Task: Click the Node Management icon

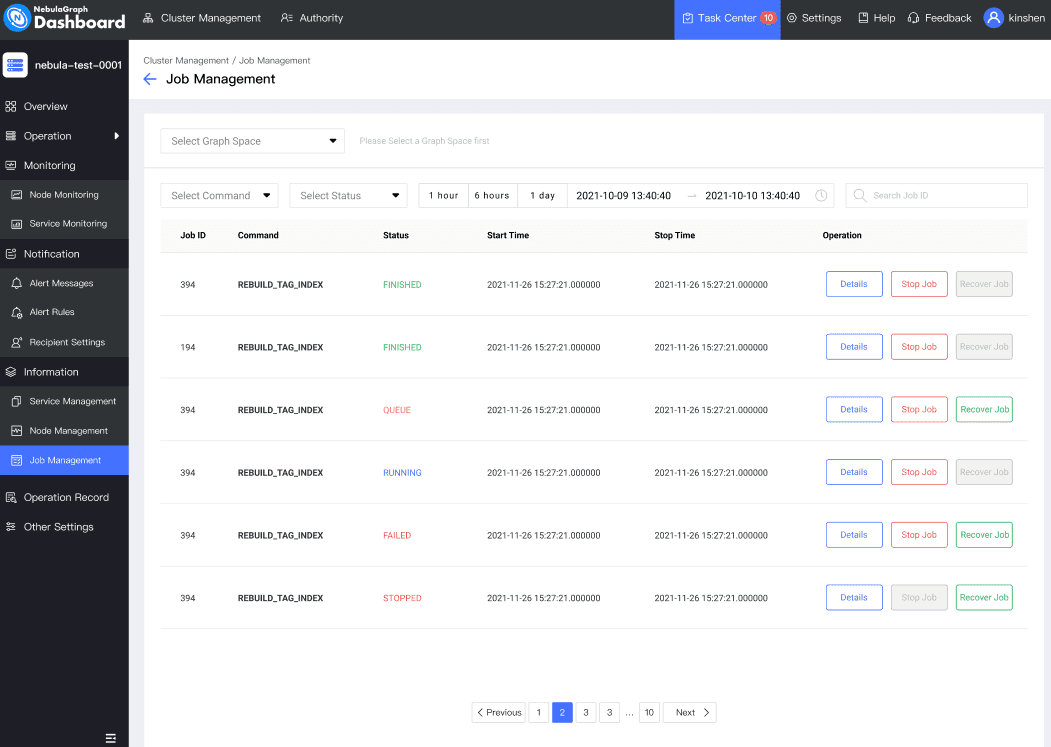Action: [x=17, y=431]
